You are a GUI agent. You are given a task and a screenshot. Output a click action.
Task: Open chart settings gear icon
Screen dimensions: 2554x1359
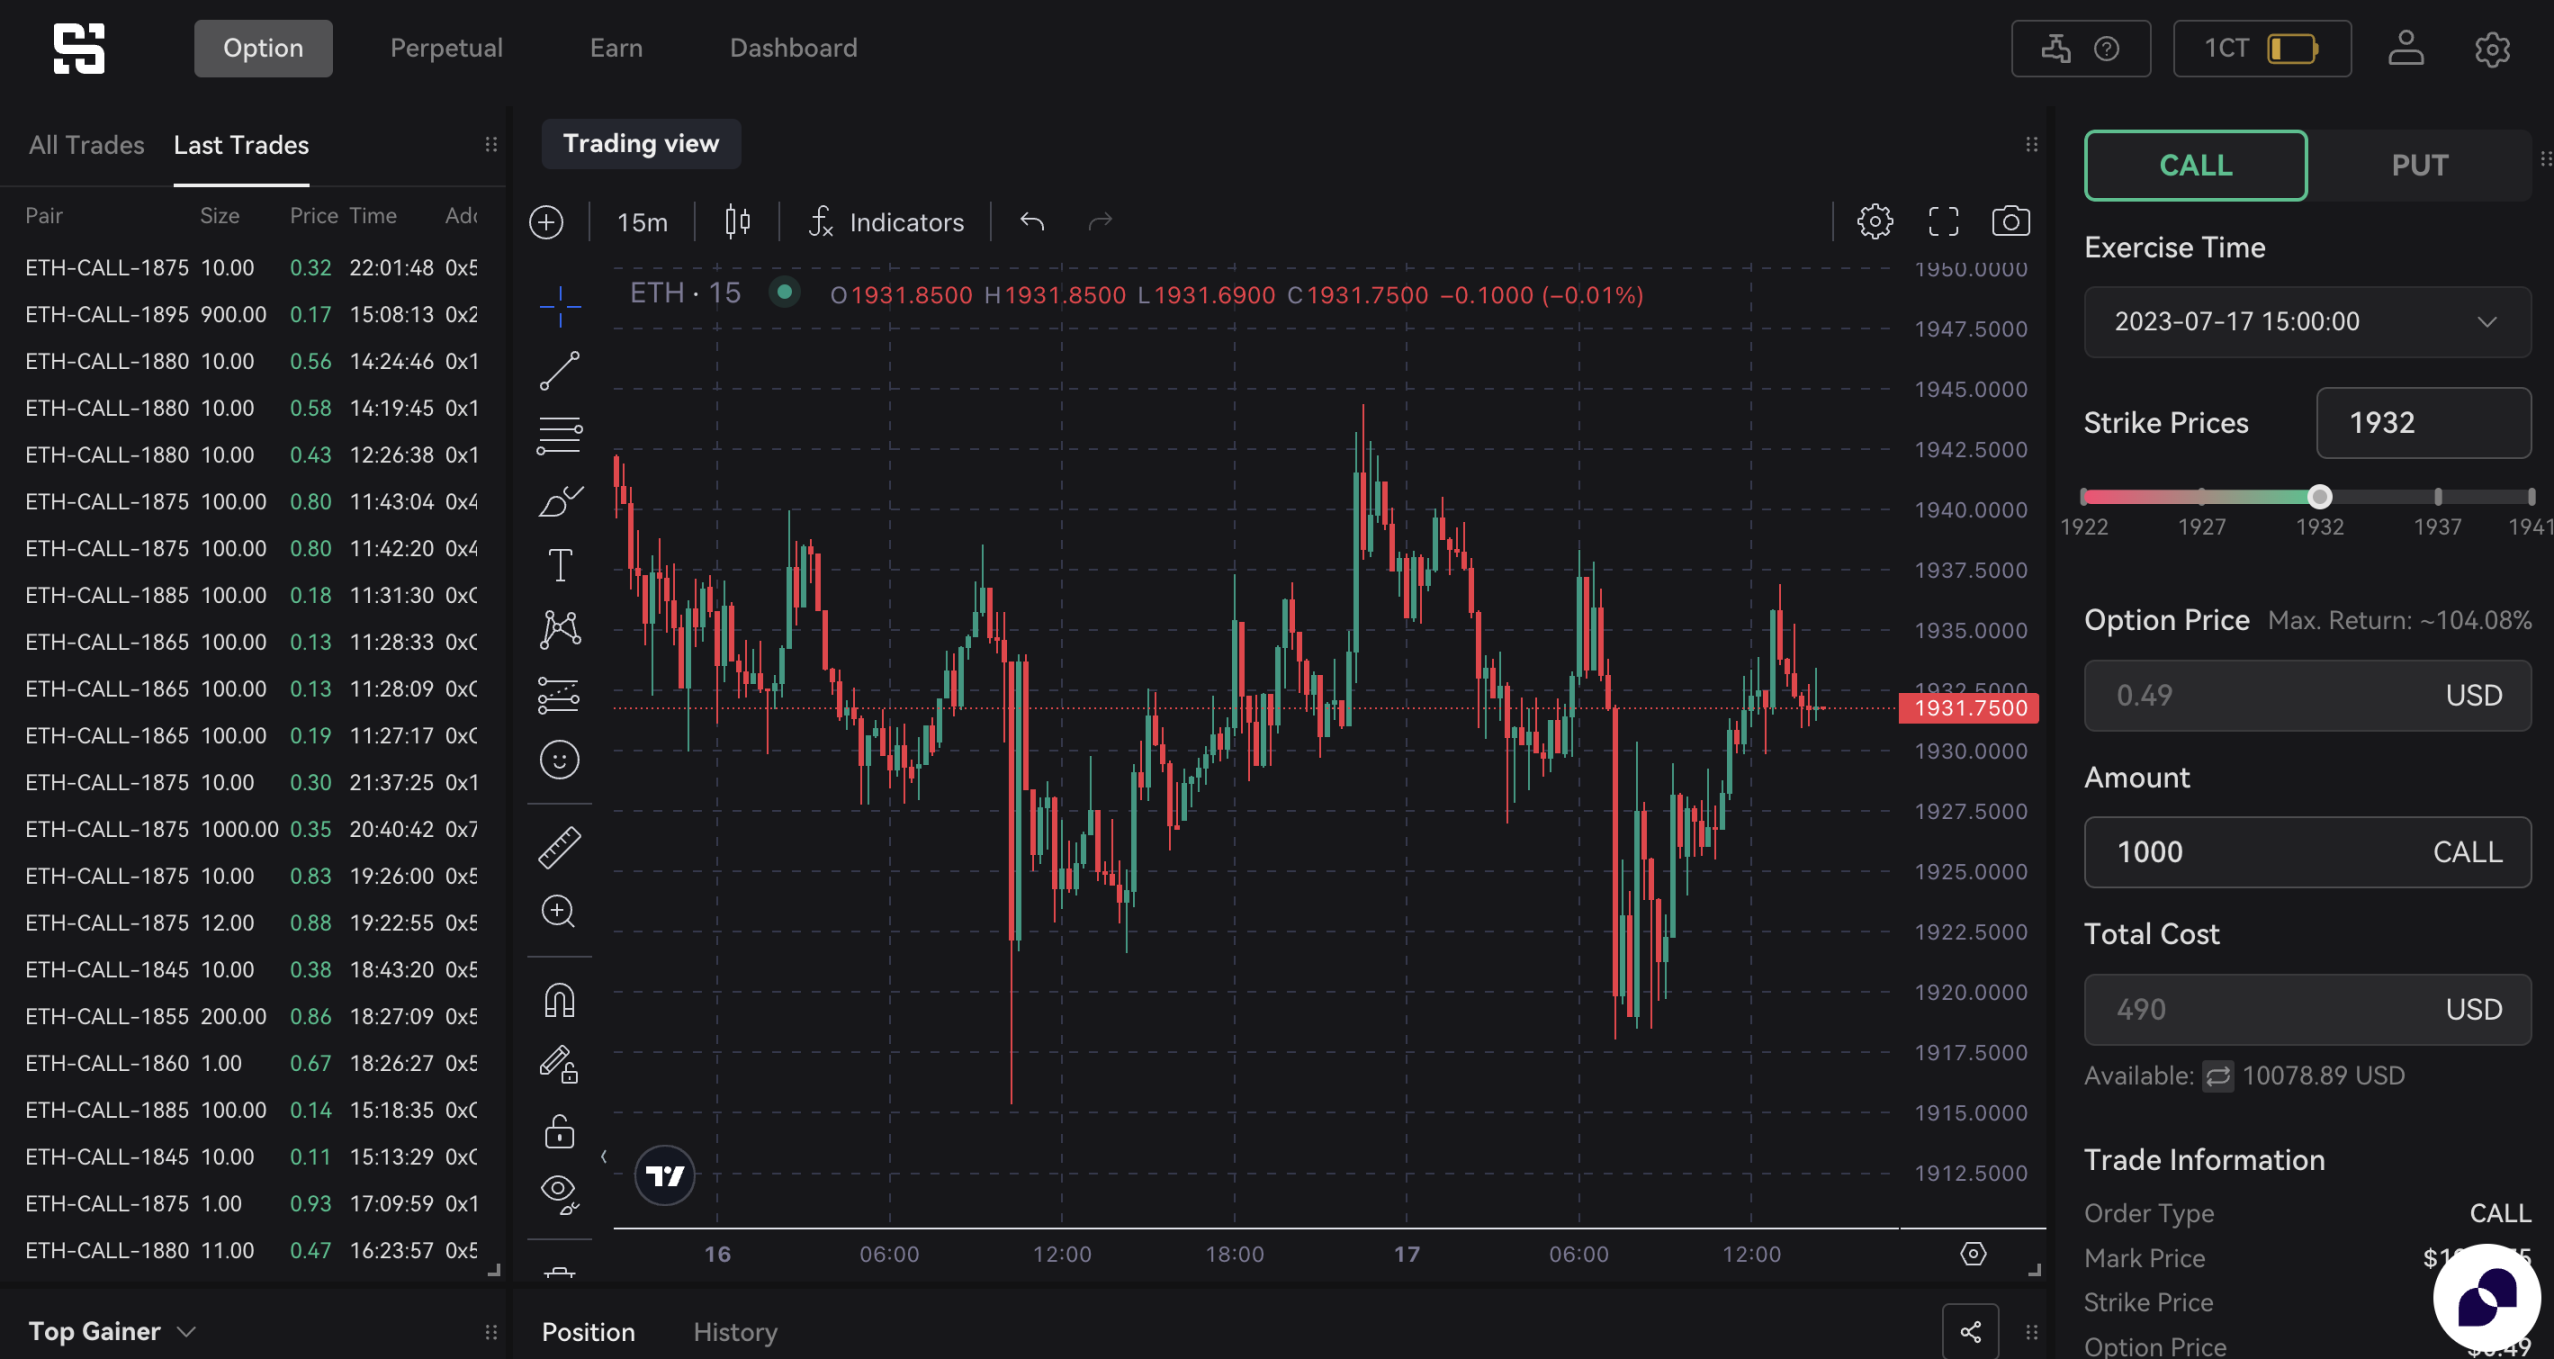(1875, 221)
